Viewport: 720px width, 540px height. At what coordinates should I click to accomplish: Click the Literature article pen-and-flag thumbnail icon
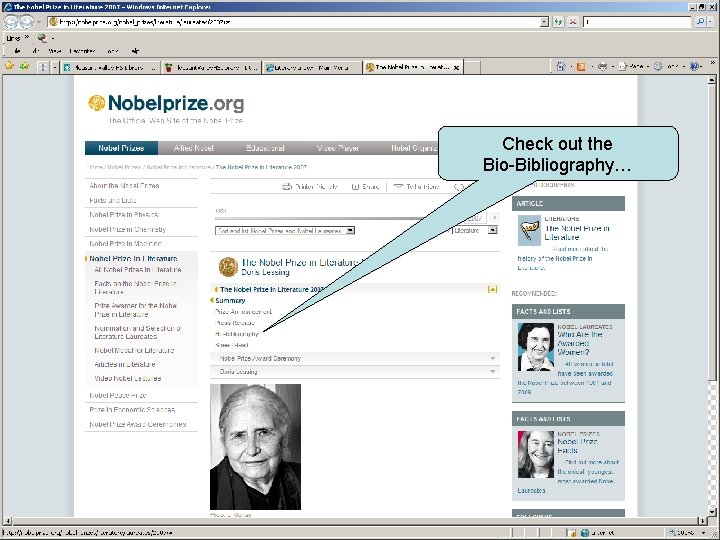click(529, 231)
